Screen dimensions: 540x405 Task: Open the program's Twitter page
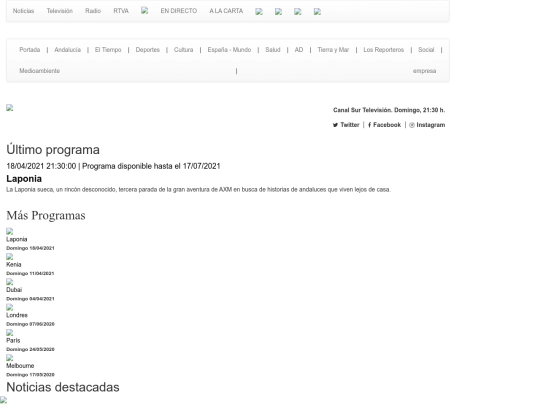346,125
